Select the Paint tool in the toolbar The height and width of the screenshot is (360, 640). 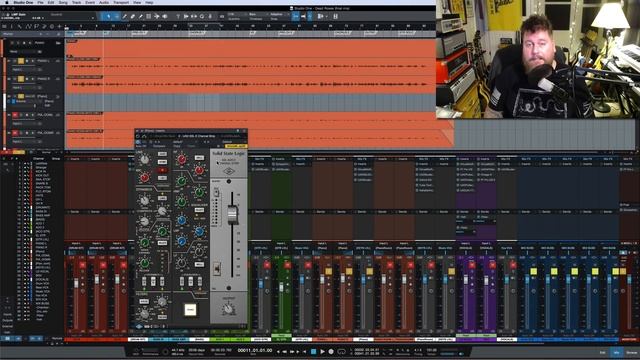pos(140,16)
